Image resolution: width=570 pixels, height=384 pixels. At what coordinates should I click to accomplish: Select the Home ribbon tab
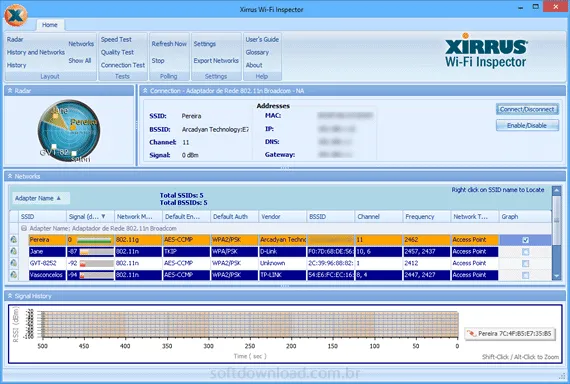click(49, 25)
